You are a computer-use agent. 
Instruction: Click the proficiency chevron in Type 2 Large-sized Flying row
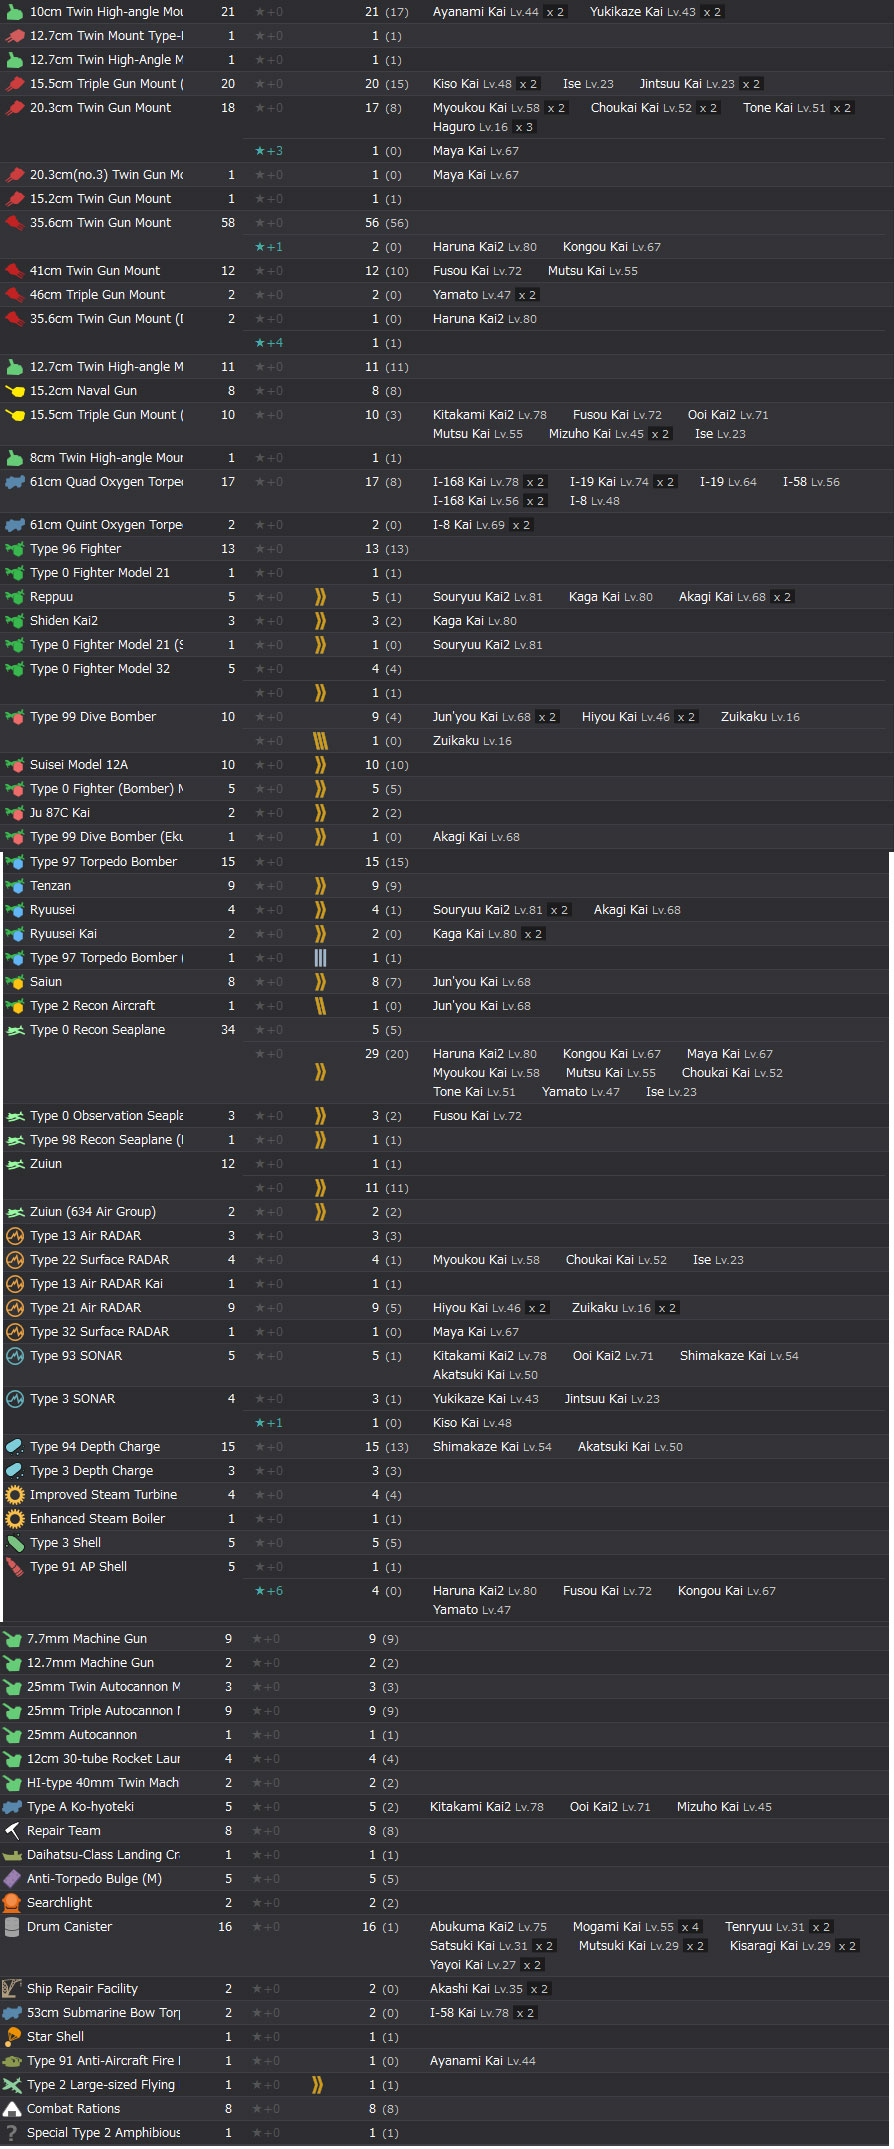point(317,2085)
